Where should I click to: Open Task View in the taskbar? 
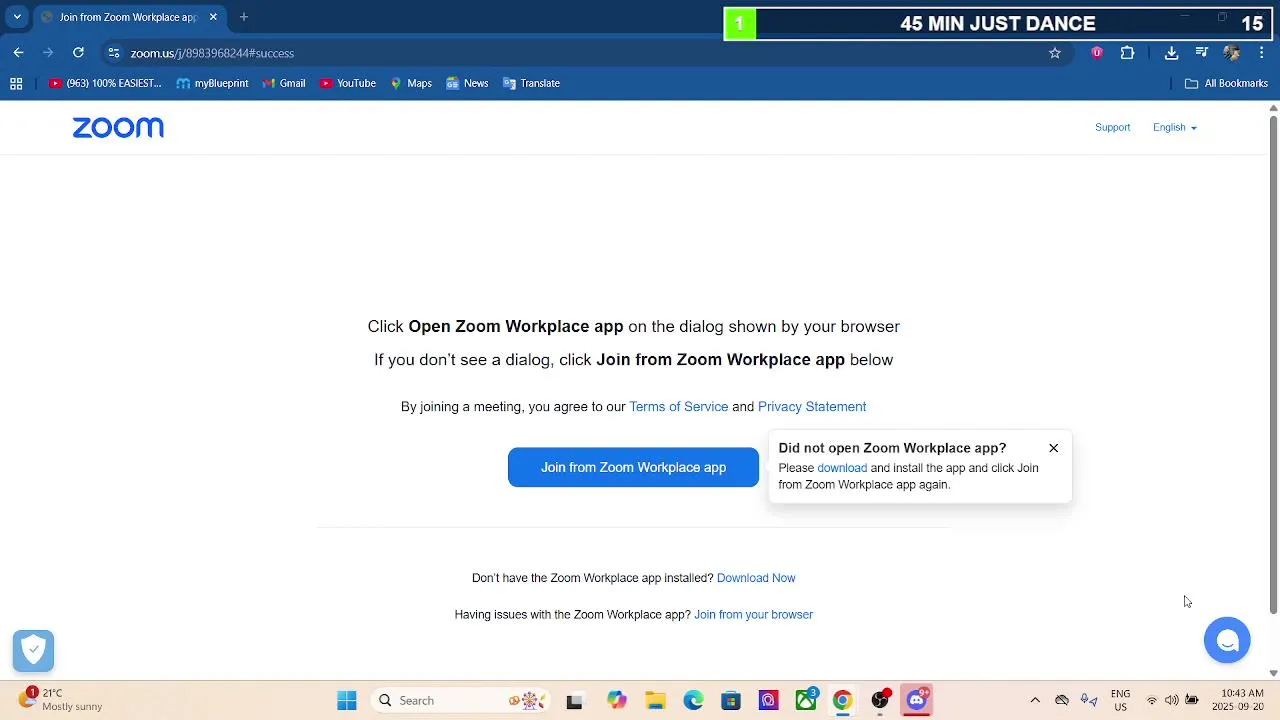point(574,700)
